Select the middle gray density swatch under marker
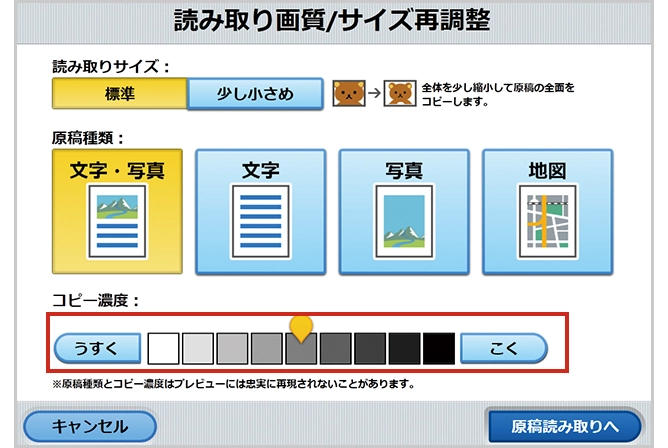The height and width of the screenshot is (448, 668). pos(301,351)
